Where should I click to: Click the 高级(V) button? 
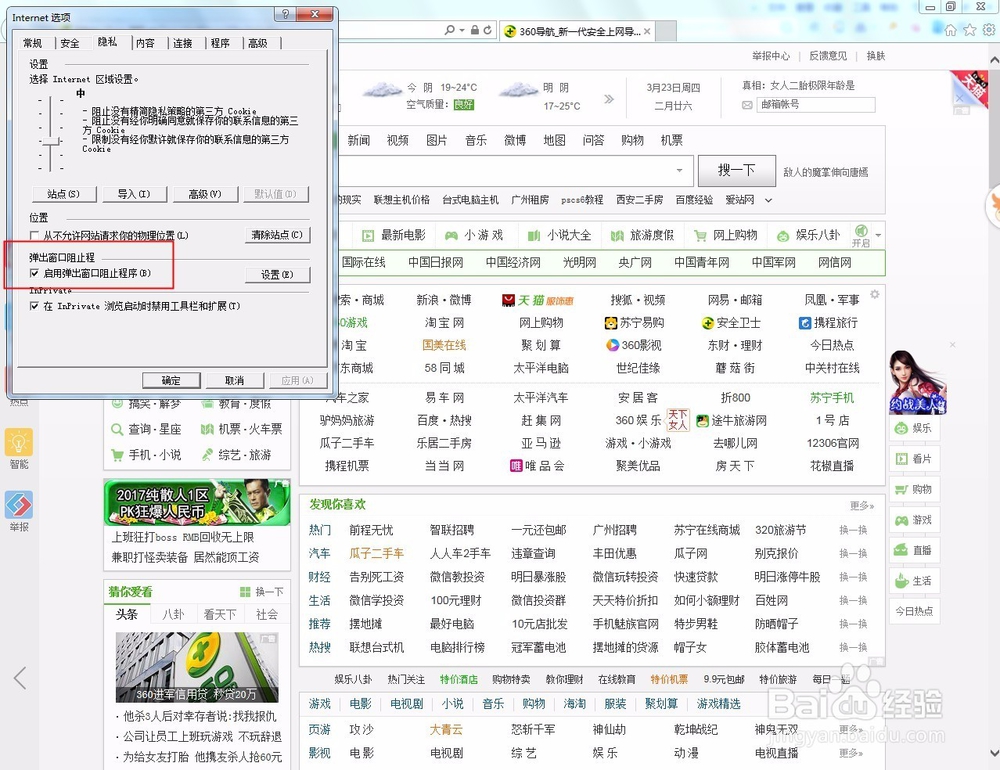[205, 194]
